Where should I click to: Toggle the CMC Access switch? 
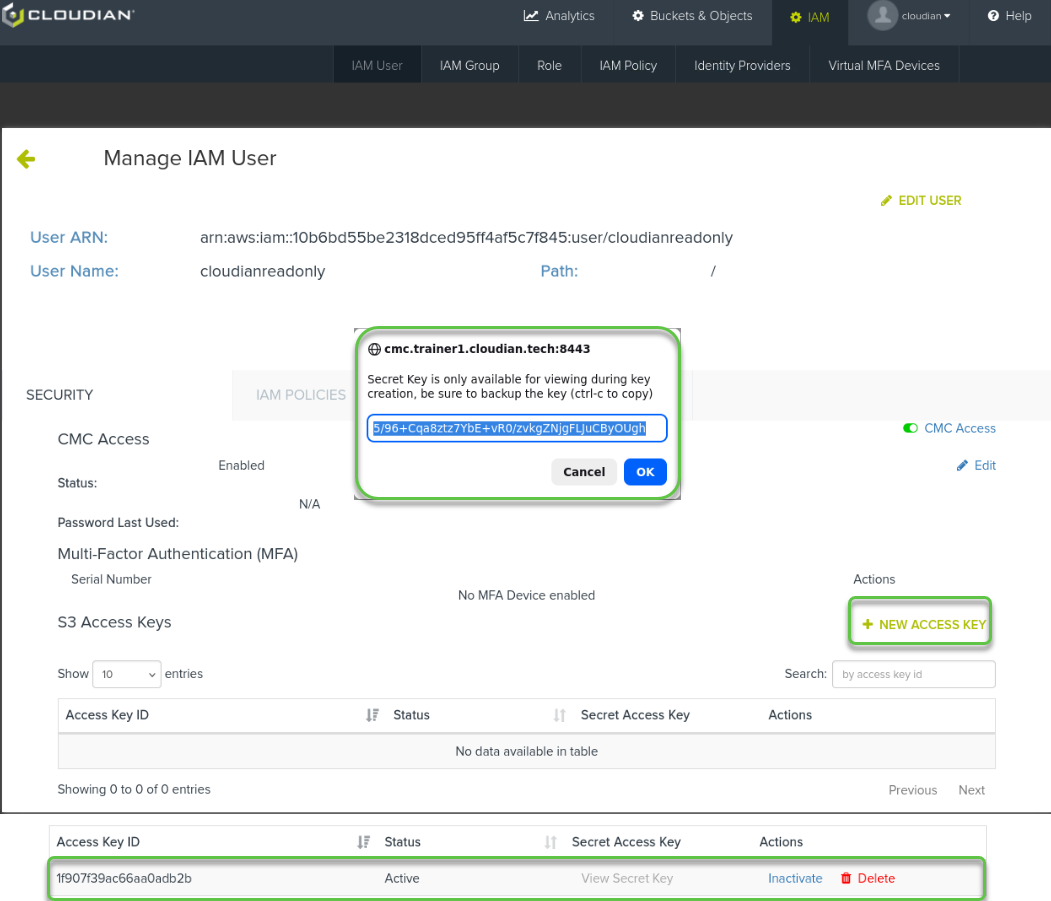[910, 428]
